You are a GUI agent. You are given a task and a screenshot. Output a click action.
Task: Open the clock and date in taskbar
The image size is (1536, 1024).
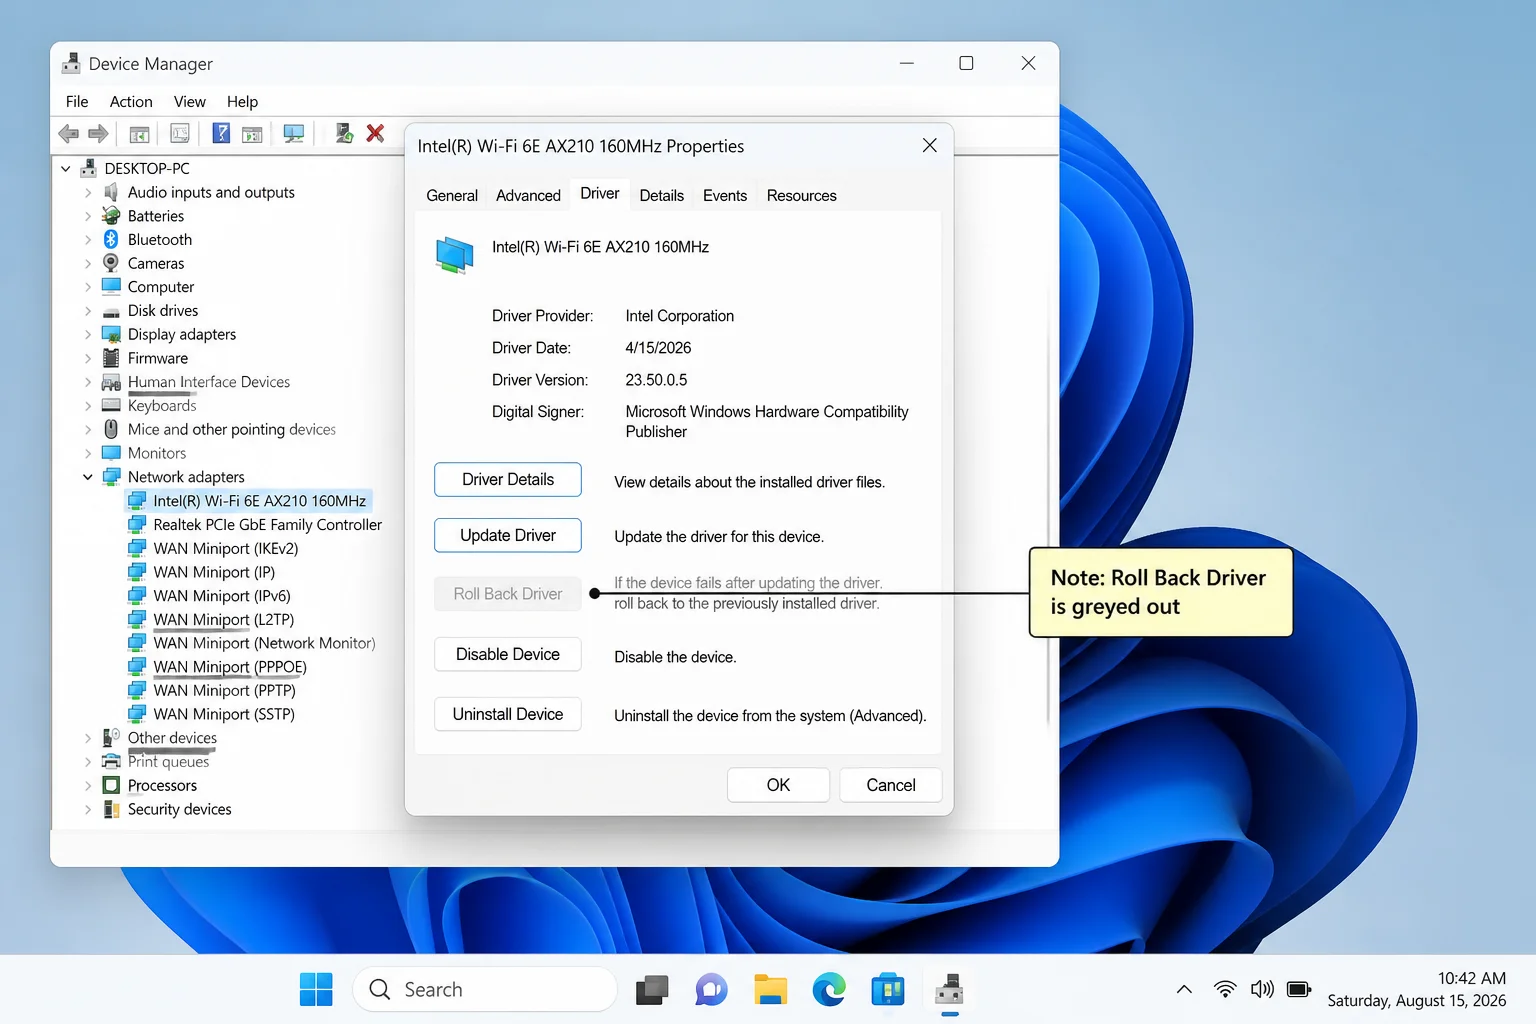click(x=1417, y=989)
